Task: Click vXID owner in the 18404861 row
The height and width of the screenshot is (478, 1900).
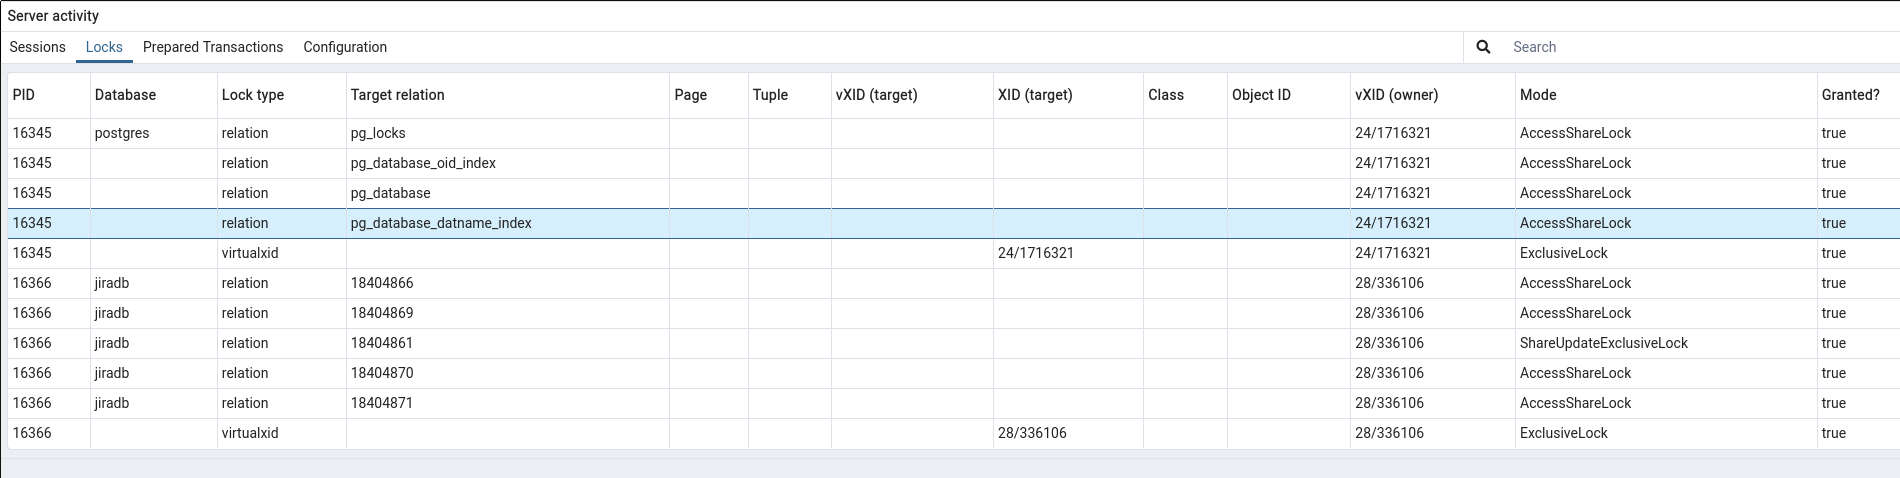Action: (x=1432, y=343)
